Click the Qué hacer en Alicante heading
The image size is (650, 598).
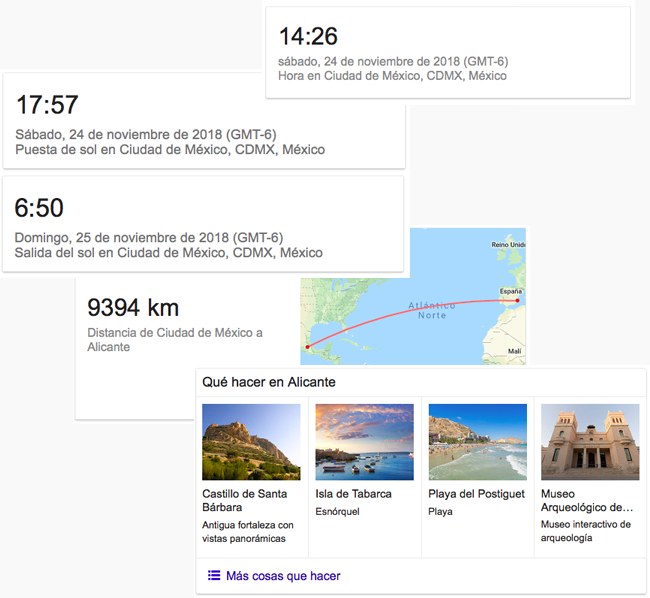coord(268,382)
